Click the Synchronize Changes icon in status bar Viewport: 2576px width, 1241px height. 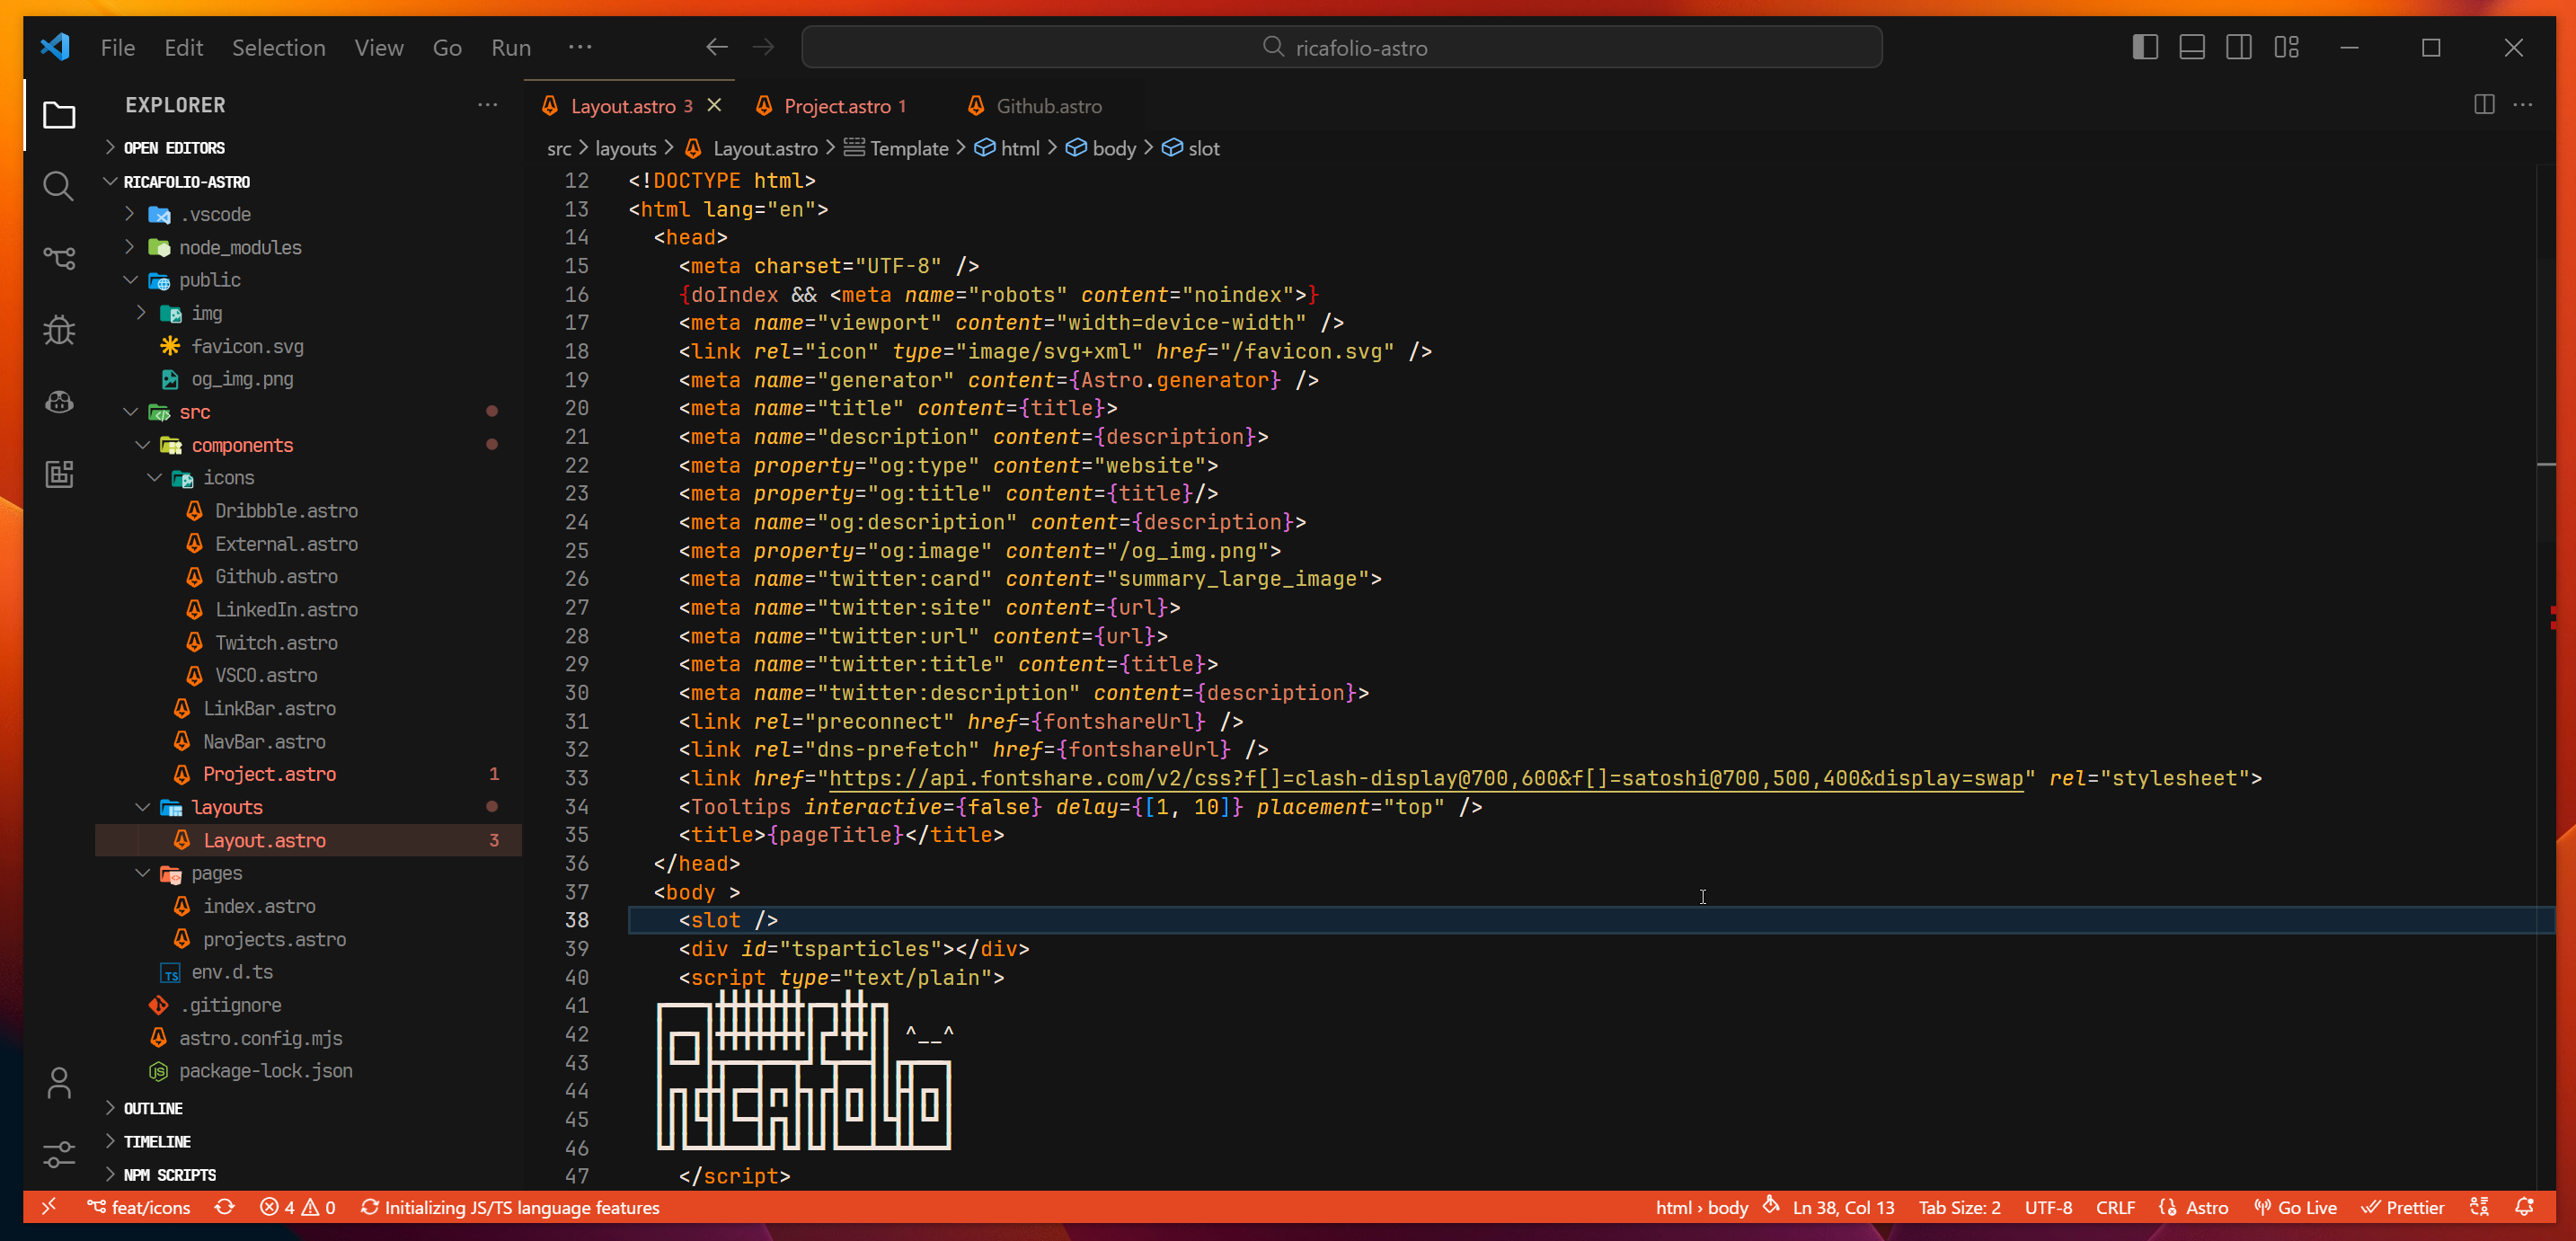pos(224,1207)
